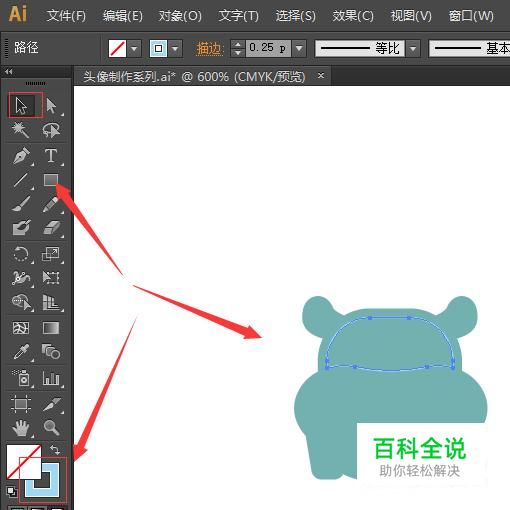Viewport: 510px width, 510px height.
Task: Select the Selection tool (black arrow)
Action: click(22, 105)
